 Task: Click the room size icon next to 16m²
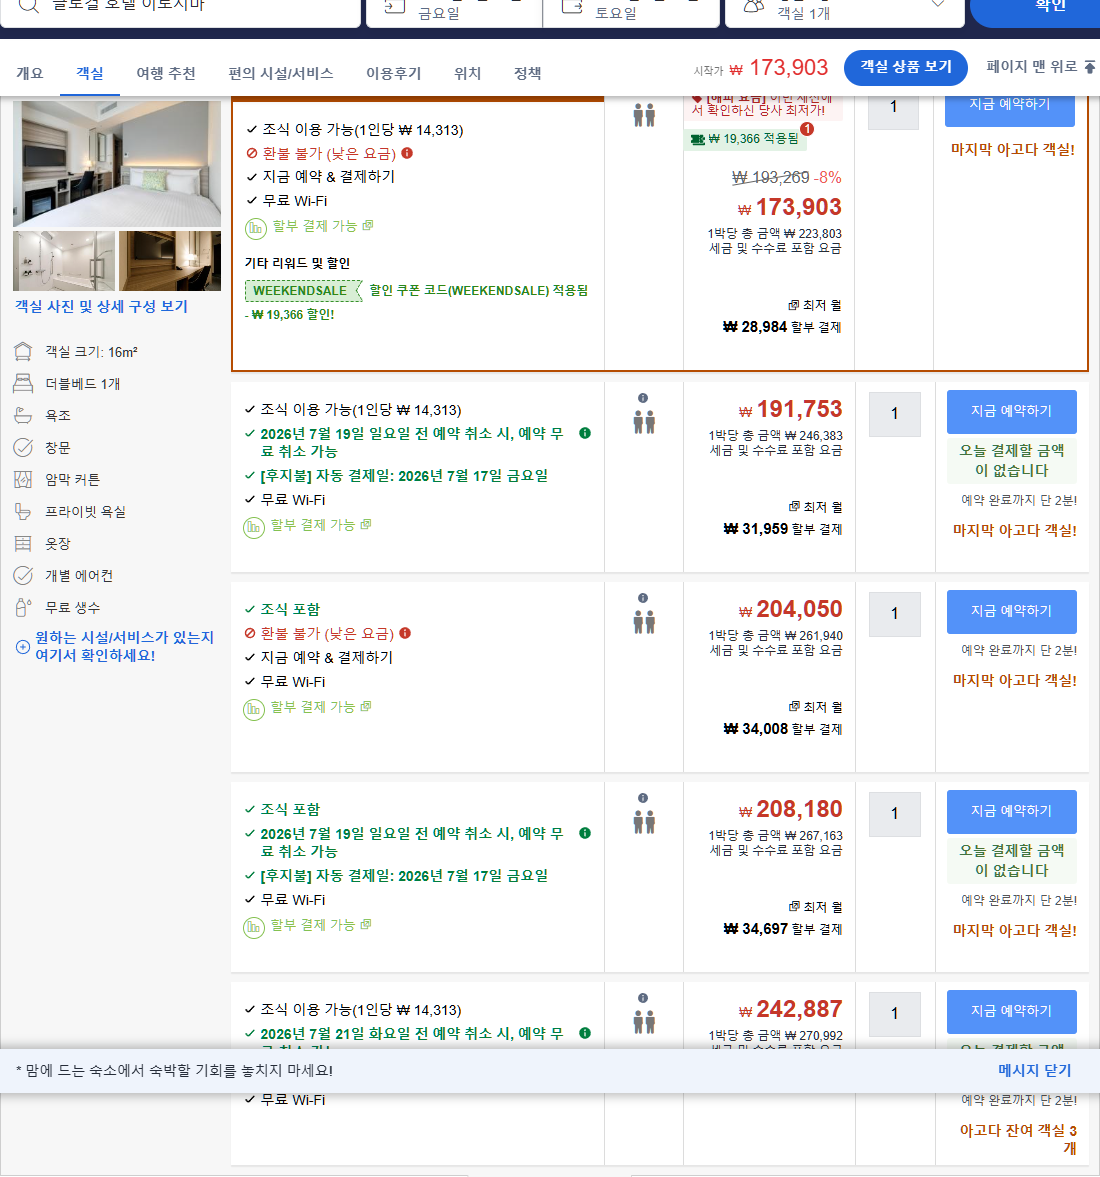23,351
